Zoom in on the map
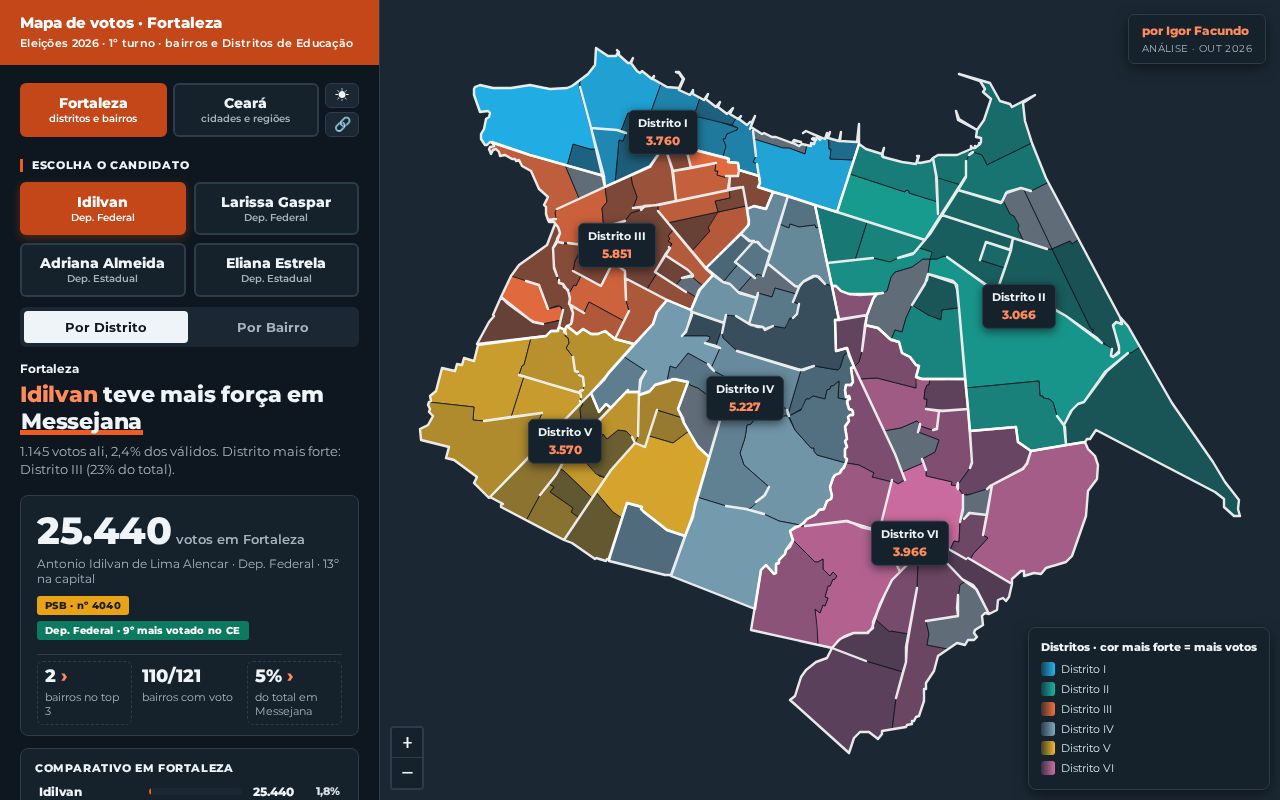 click(407, 743)
